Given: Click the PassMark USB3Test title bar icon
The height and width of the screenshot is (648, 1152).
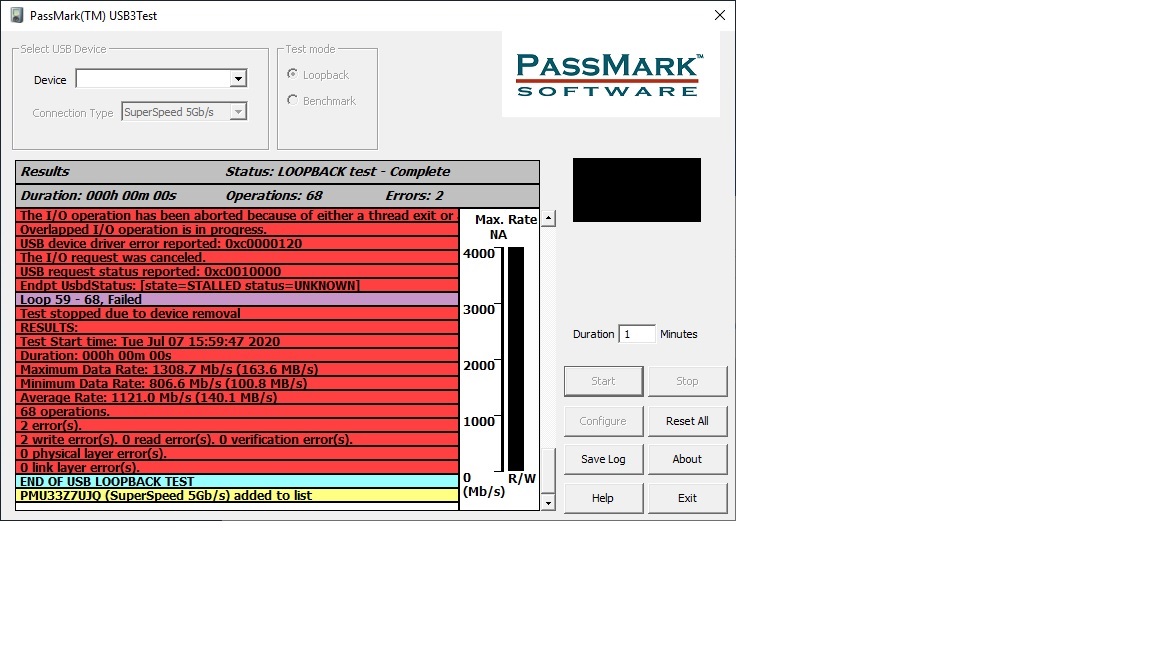Looking at the screenshot, I should click(16, 15).
